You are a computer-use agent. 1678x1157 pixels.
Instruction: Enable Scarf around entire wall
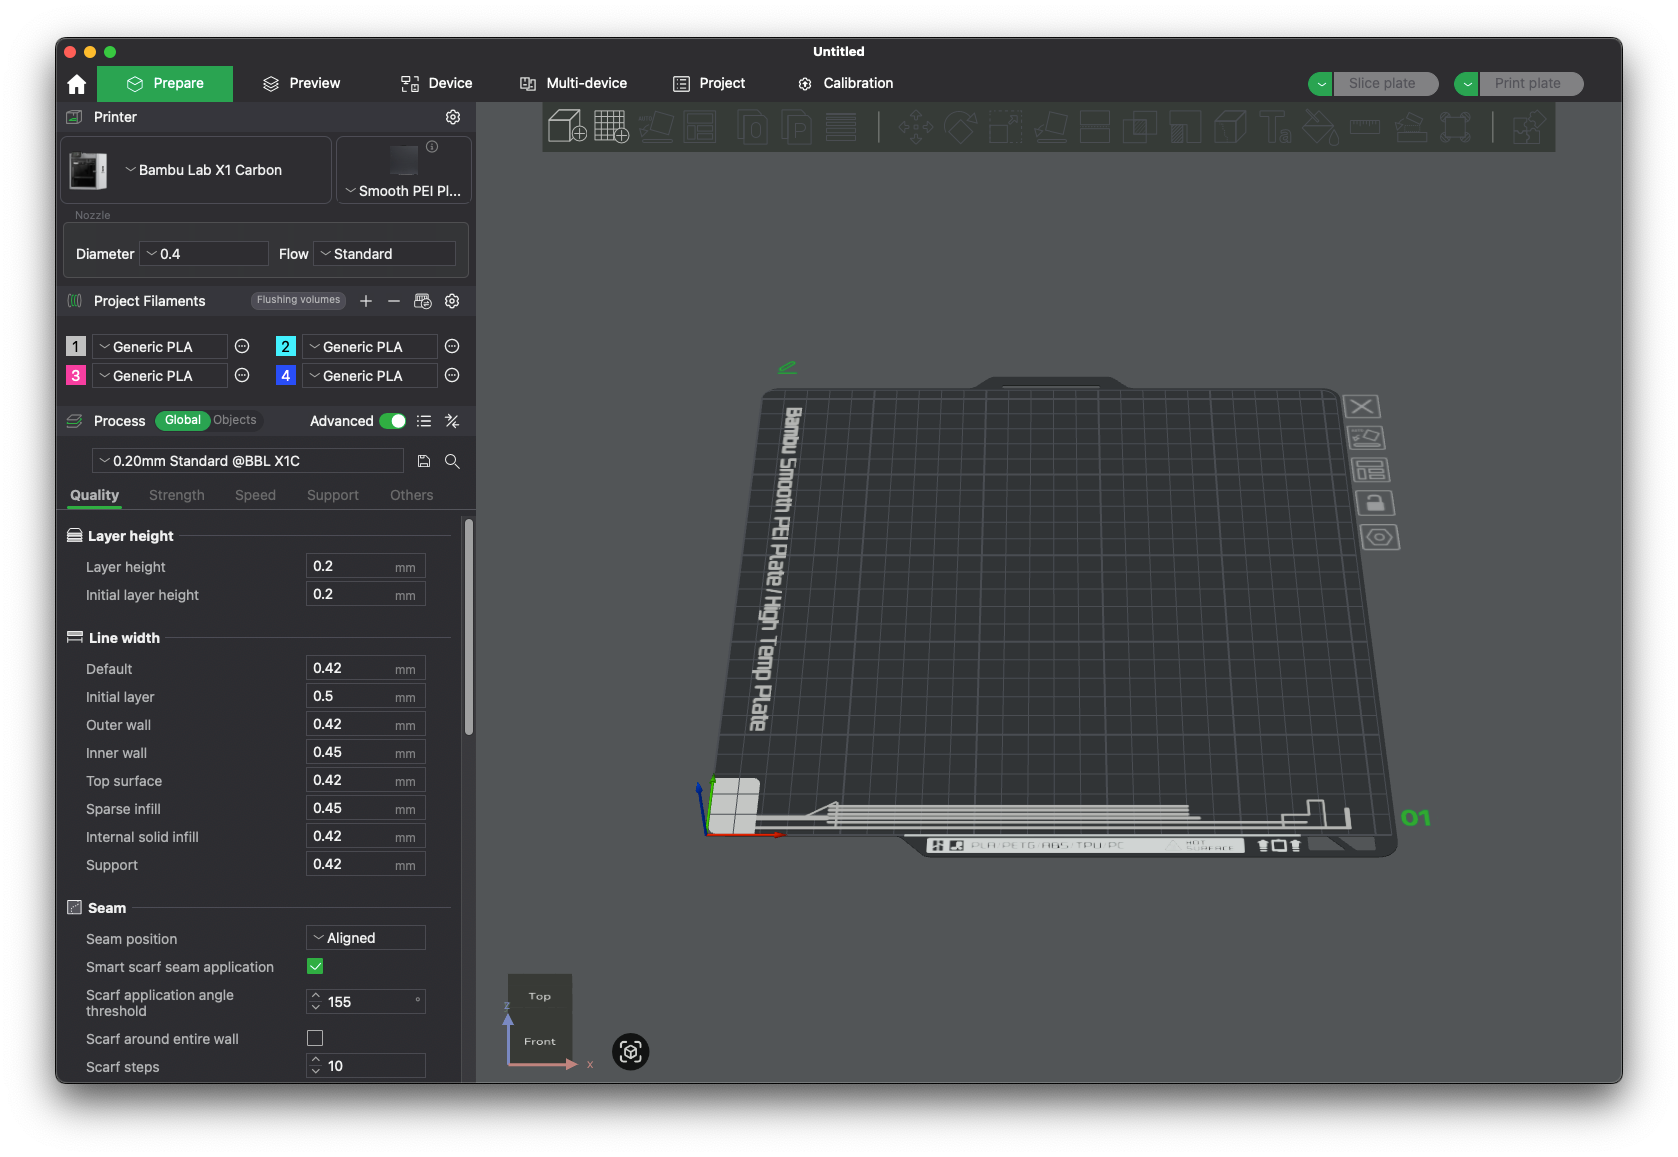point(315,1038)
